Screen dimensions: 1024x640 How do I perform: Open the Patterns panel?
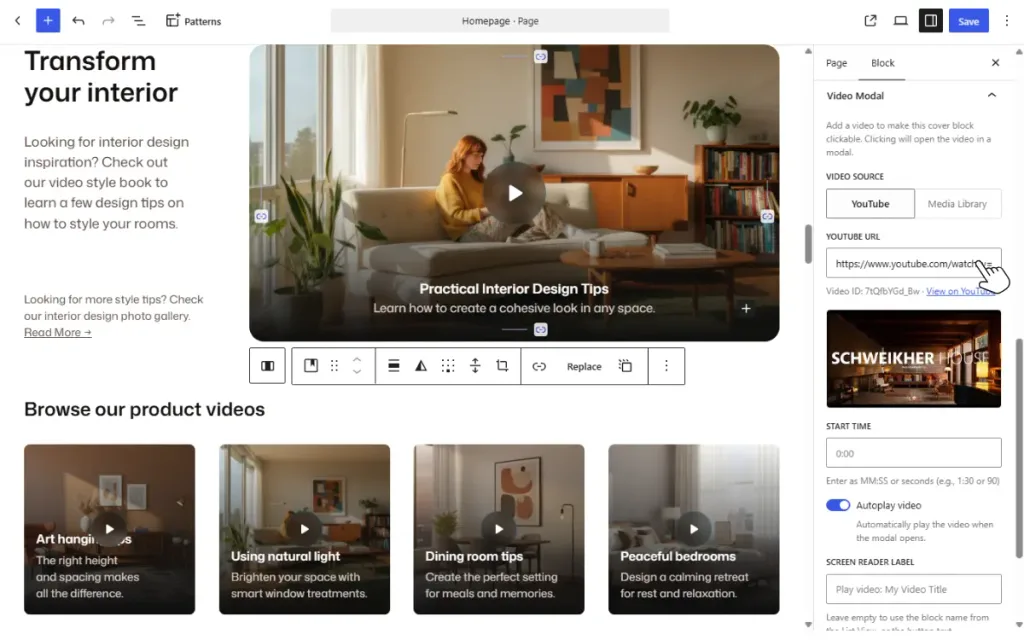(193, 21)
